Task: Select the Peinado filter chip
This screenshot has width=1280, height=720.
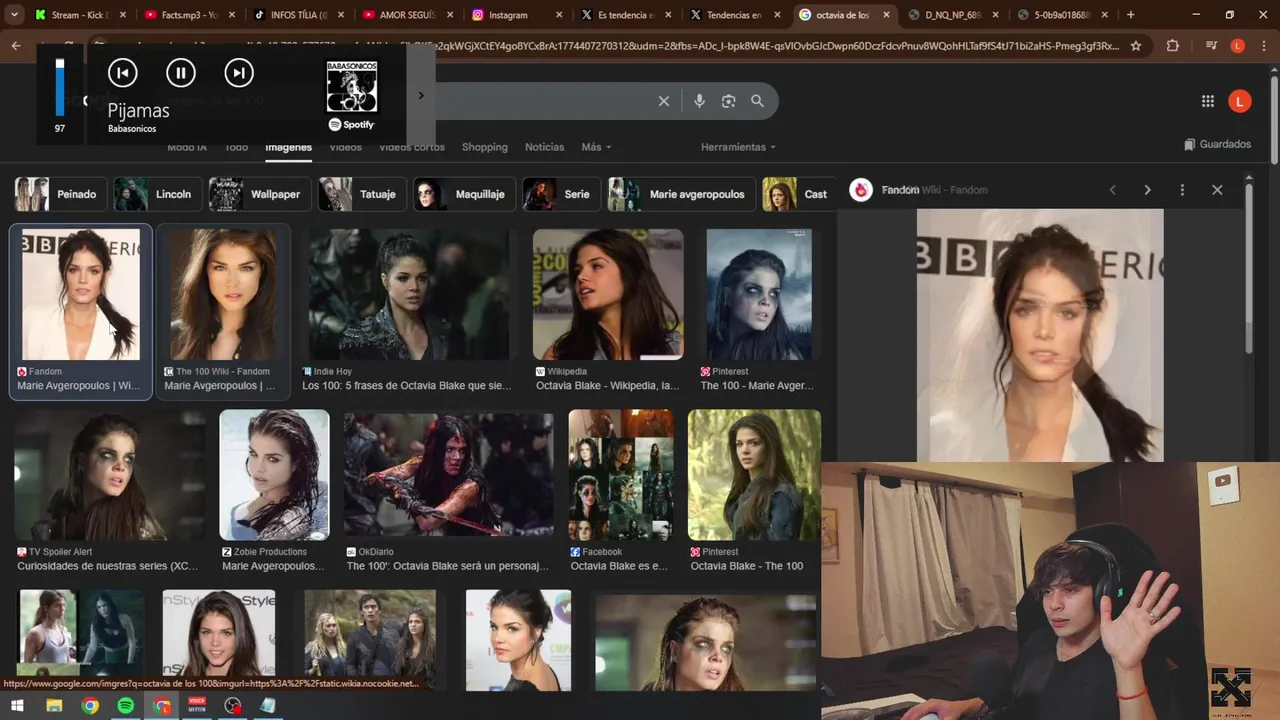Action: tap(60, 194)
